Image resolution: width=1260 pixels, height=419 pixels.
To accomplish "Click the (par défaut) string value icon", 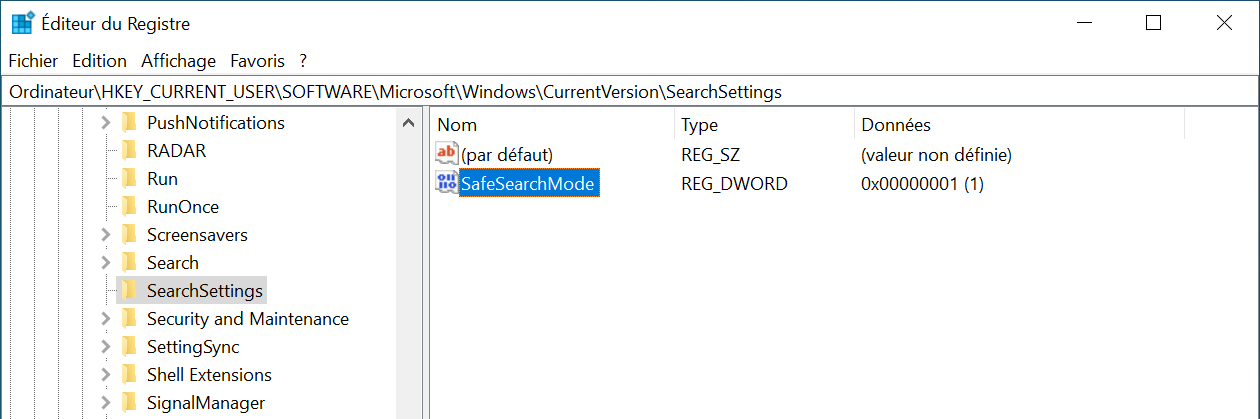I will [447, 154].
